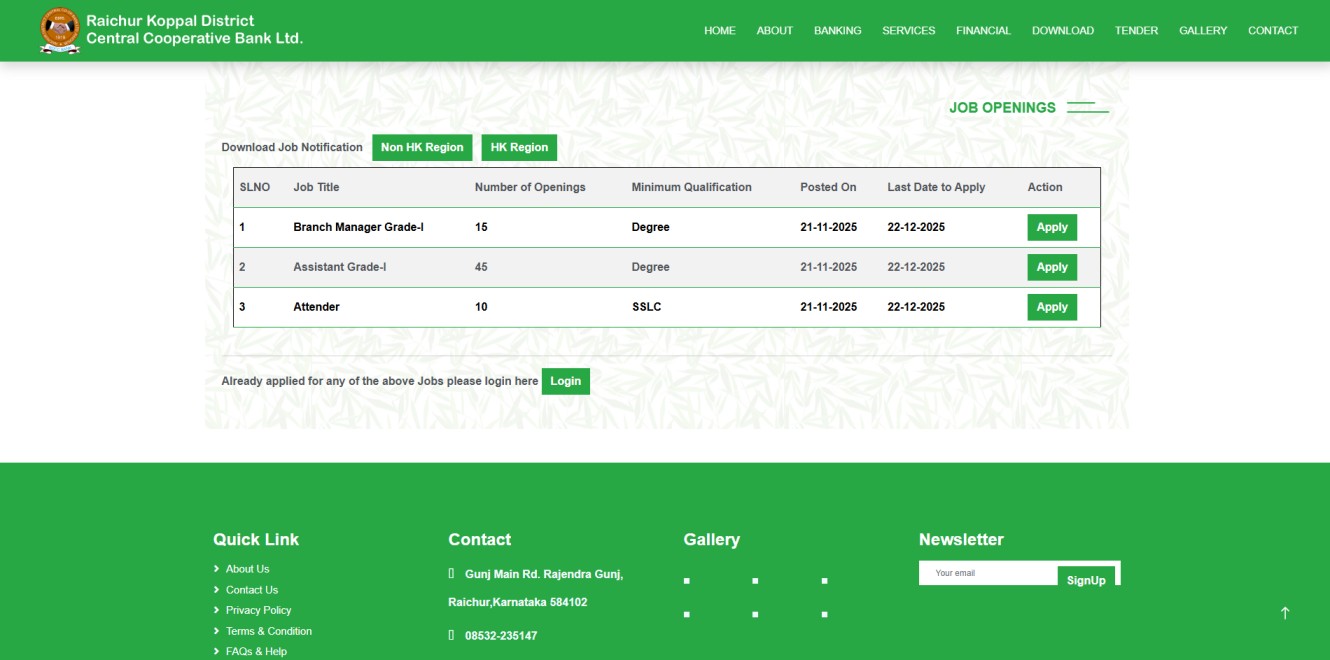Visit the GALLERY section
1330x660 pixels.
(x=1202, y=30)
